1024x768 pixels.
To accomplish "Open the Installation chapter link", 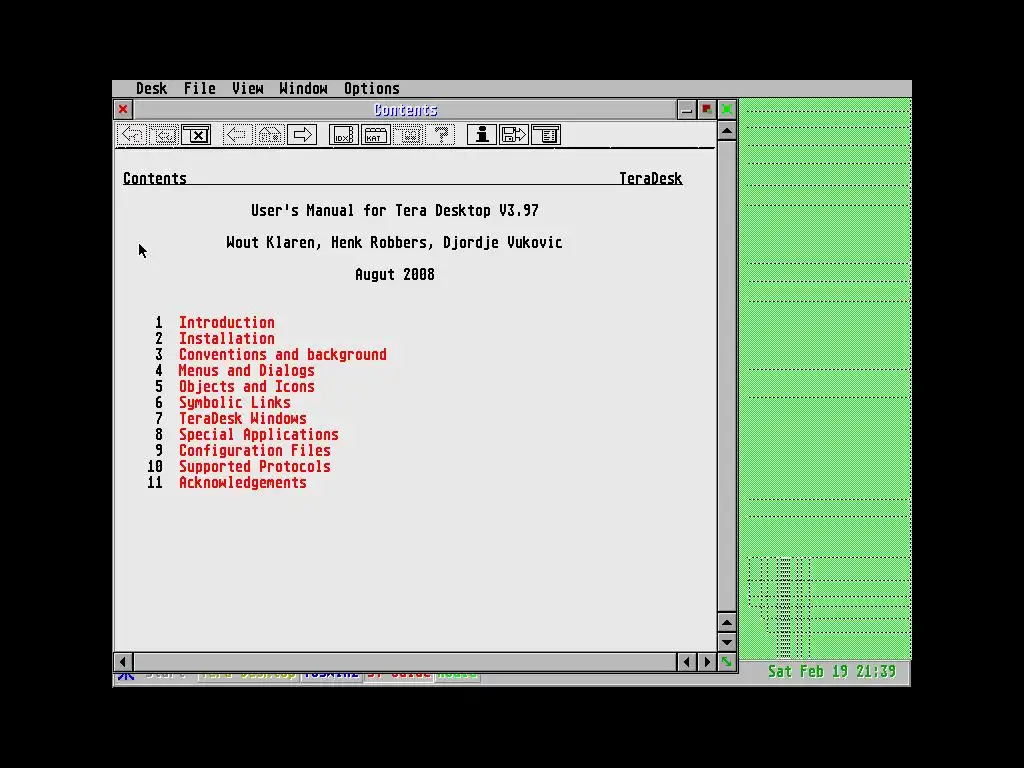I will 227,338.
